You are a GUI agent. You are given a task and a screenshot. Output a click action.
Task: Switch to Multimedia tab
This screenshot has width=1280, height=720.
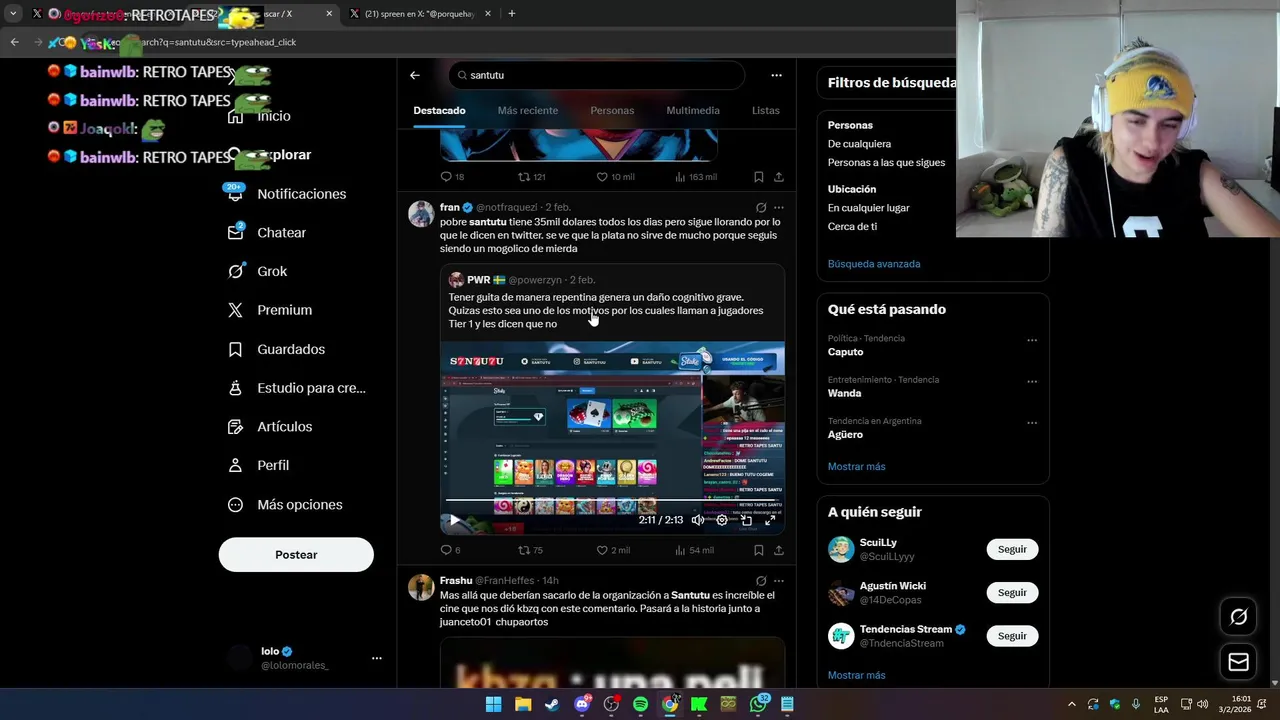[x=693, y=110]
